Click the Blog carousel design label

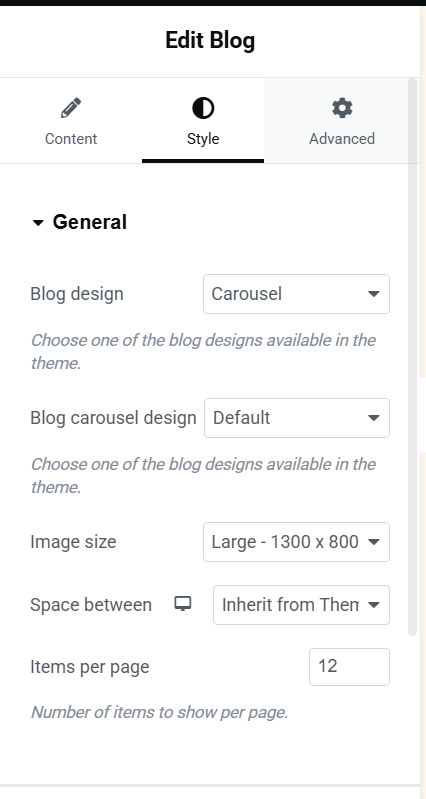113,418
